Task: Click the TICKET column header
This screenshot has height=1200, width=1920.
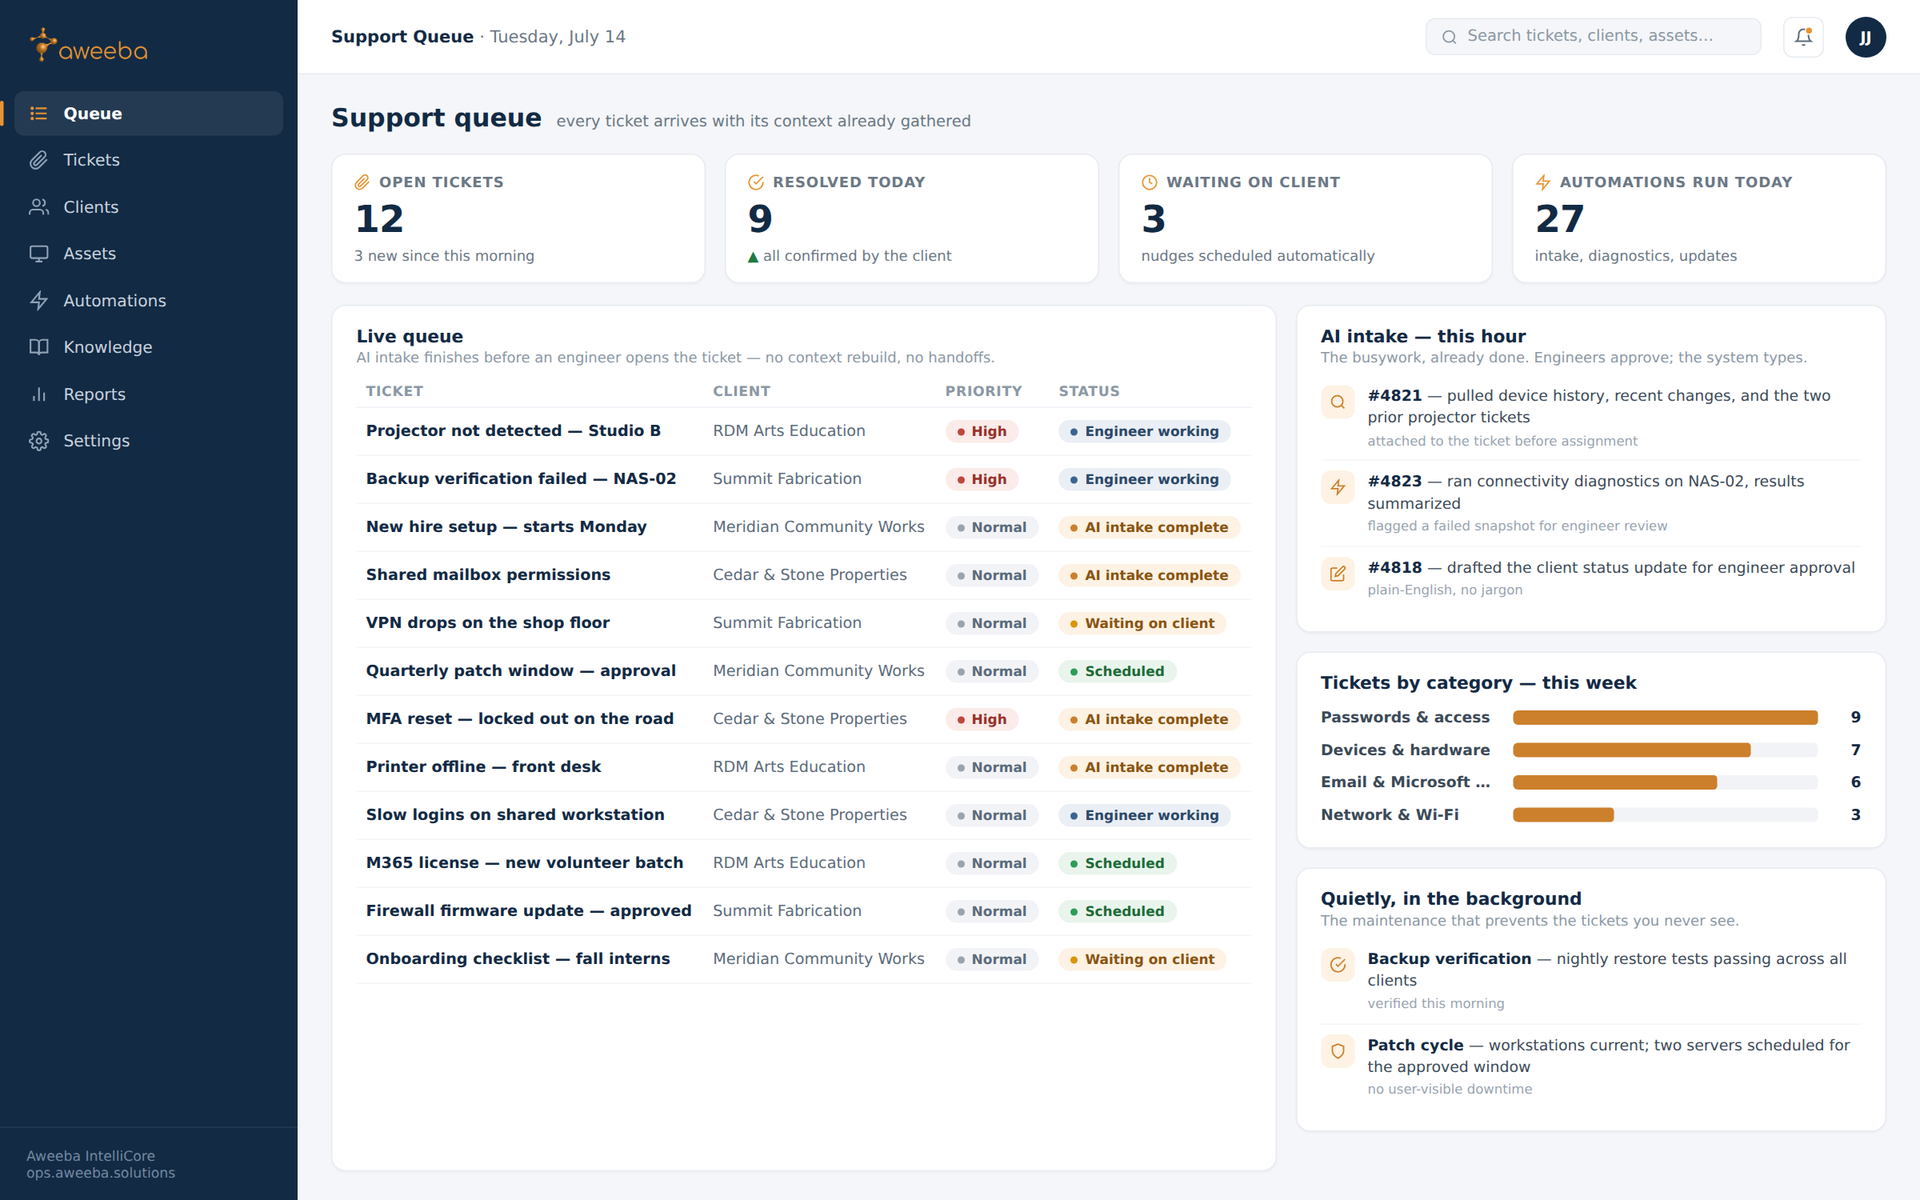Action: pyautogui.click(x=394, y=391)
